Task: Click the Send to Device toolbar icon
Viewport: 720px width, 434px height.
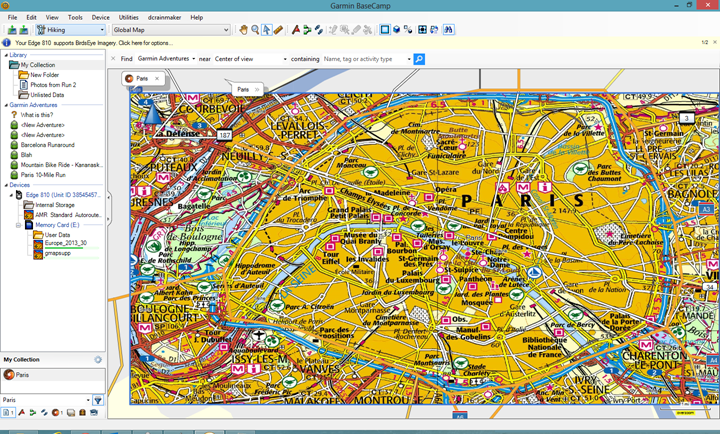Action: [x=12, y=30]
